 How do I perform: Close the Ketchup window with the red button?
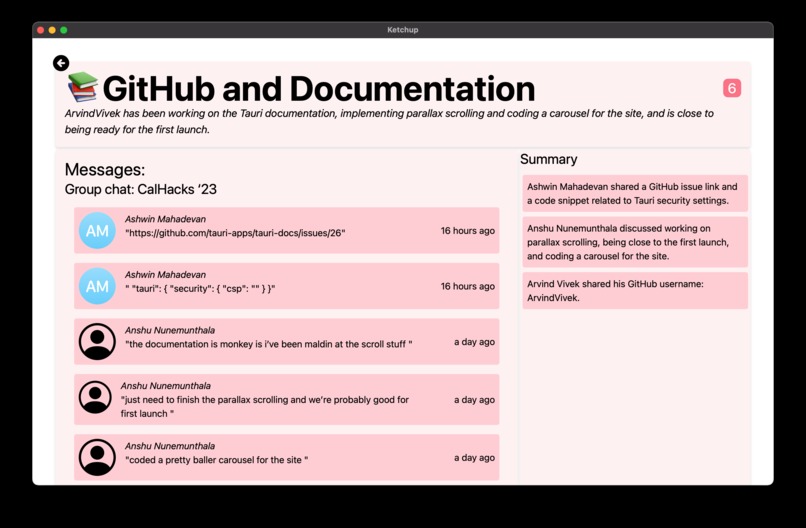(41, 30)
